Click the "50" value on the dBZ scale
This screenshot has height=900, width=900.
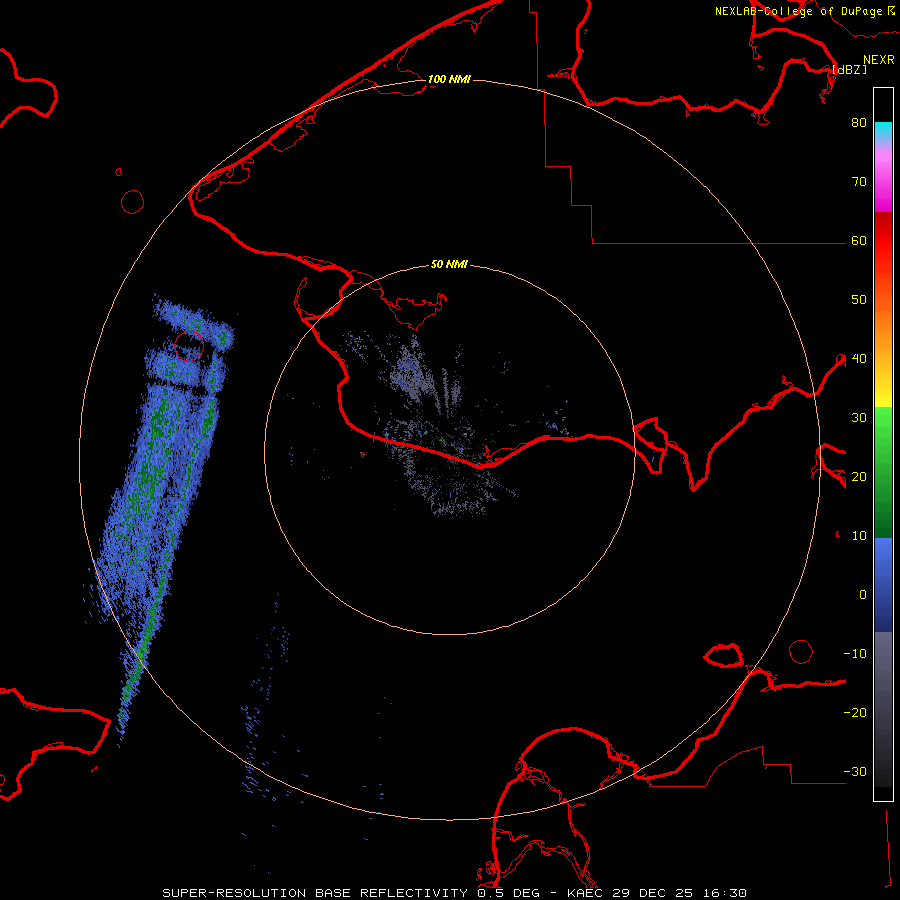[x=859, y=300]
